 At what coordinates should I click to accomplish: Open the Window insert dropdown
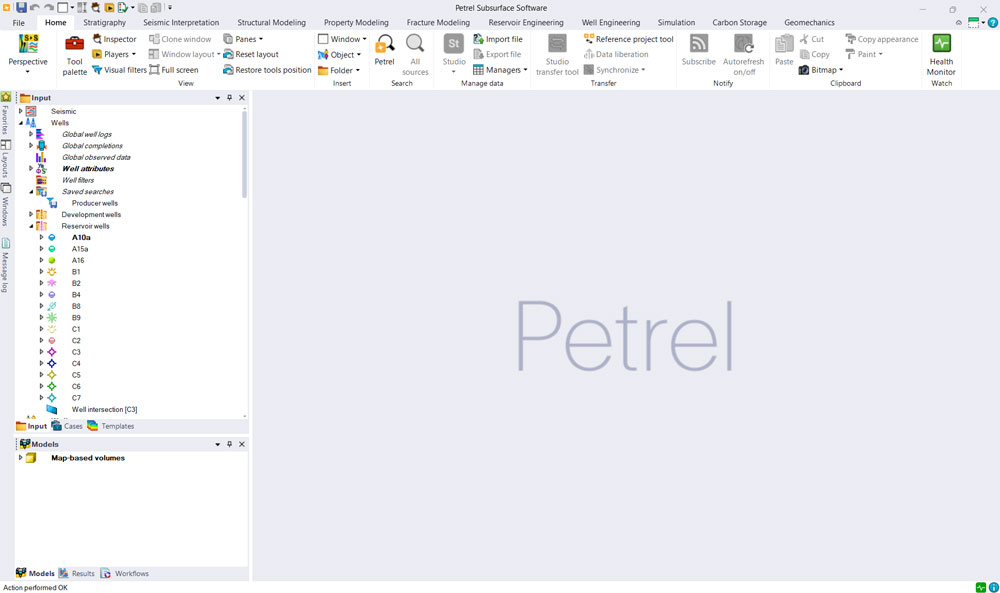[x=364, y=39]
